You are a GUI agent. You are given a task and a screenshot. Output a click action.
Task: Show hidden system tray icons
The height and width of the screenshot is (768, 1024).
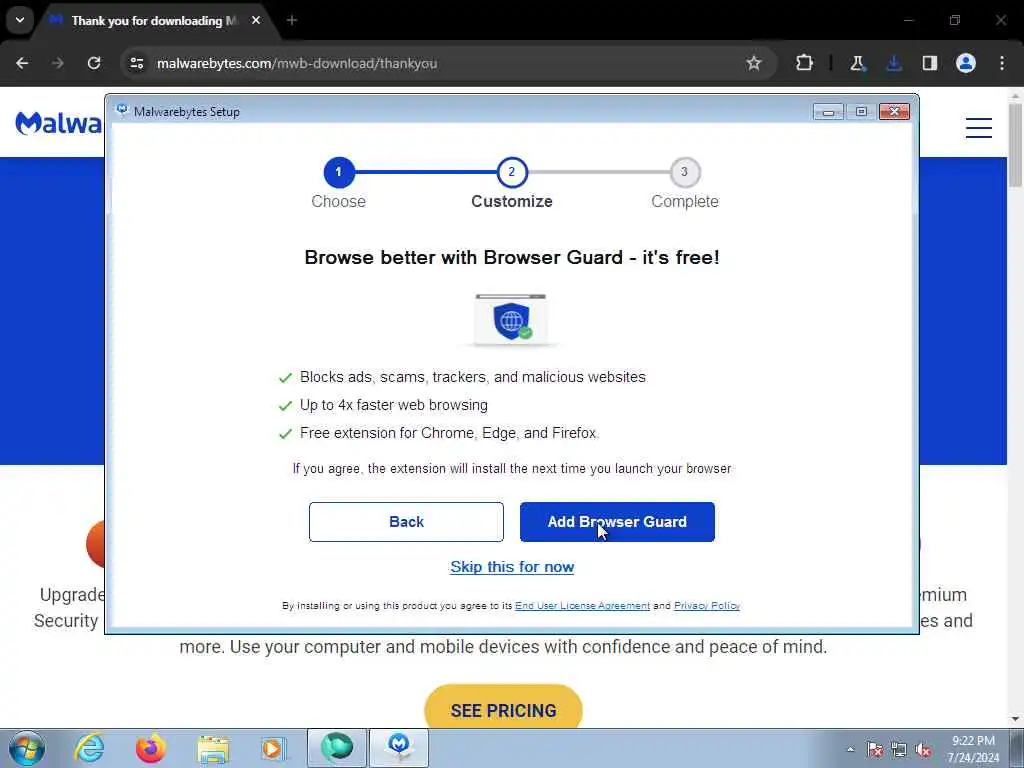850,749
